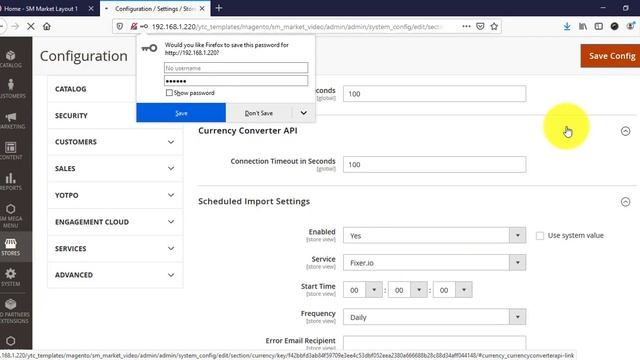Open the page actions three-dots menu

point(466,27)
